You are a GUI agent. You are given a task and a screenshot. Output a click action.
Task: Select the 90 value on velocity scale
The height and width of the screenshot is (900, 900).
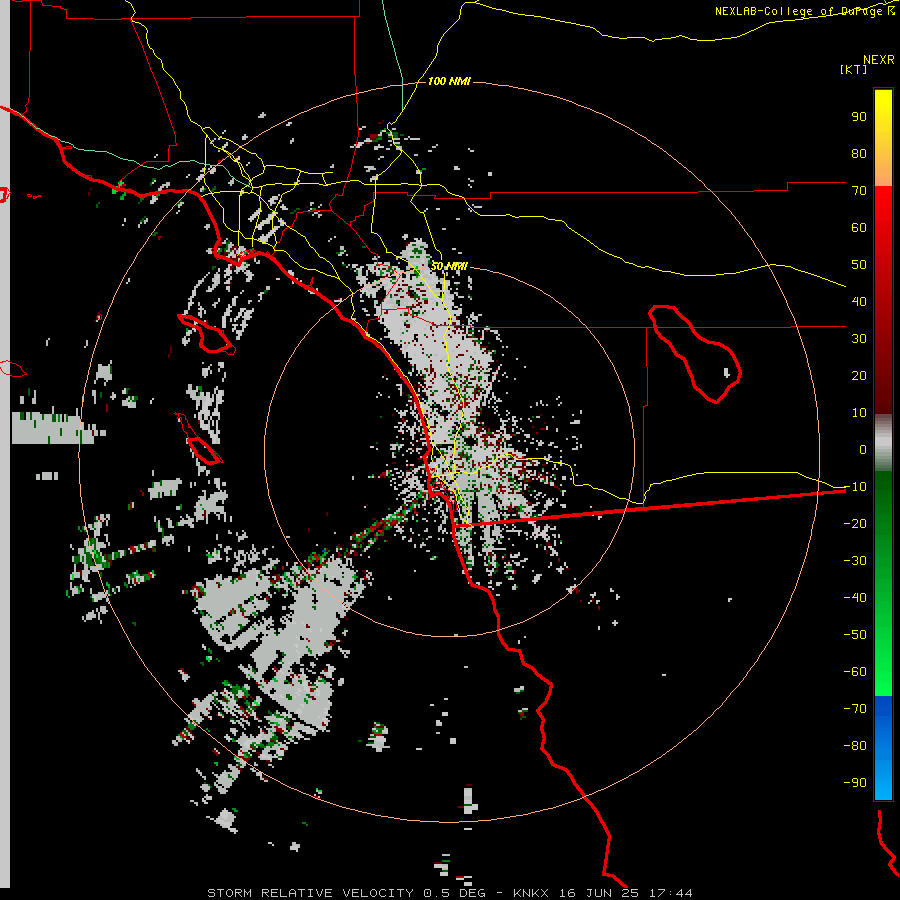click(859, 117)
